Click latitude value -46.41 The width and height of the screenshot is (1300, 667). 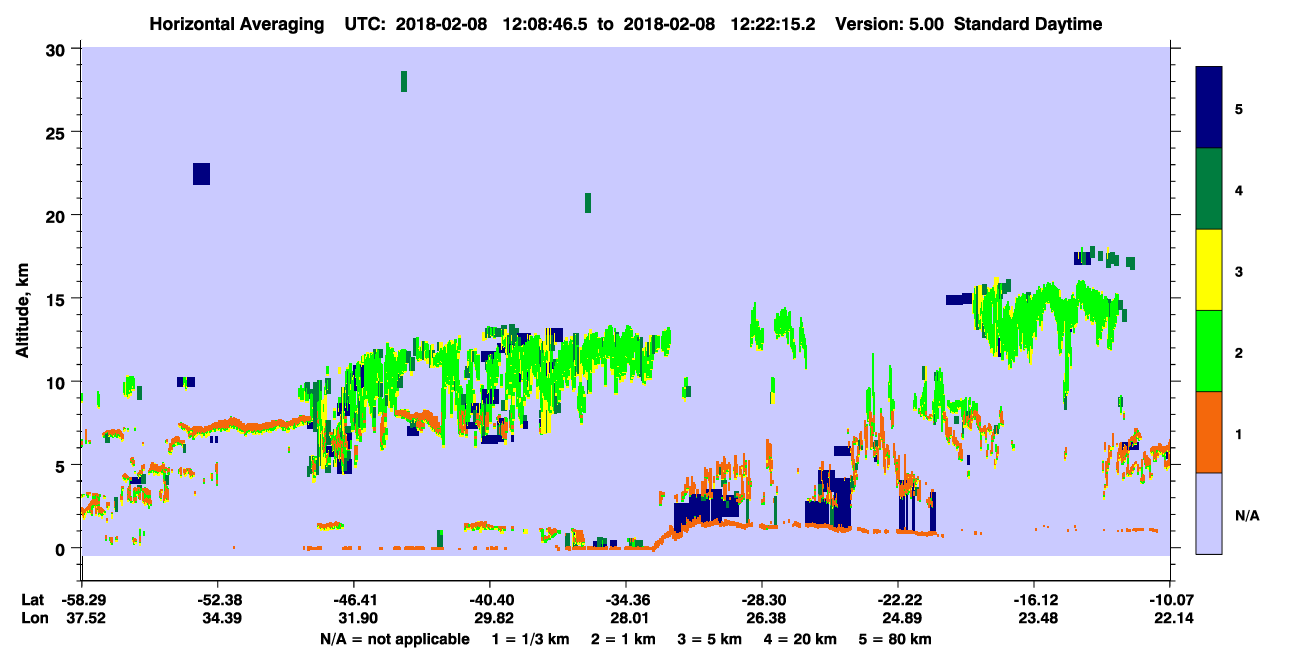click(x=354, y=600)
